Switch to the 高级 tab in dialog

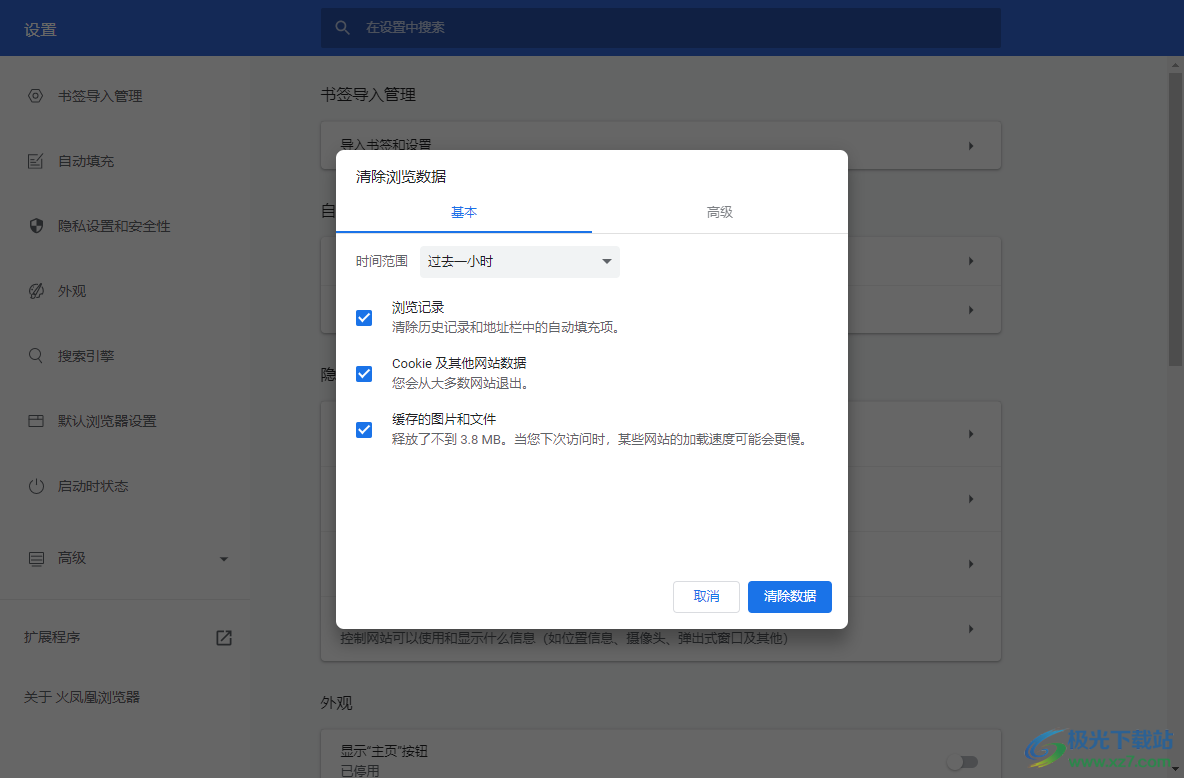coord(720,212)
